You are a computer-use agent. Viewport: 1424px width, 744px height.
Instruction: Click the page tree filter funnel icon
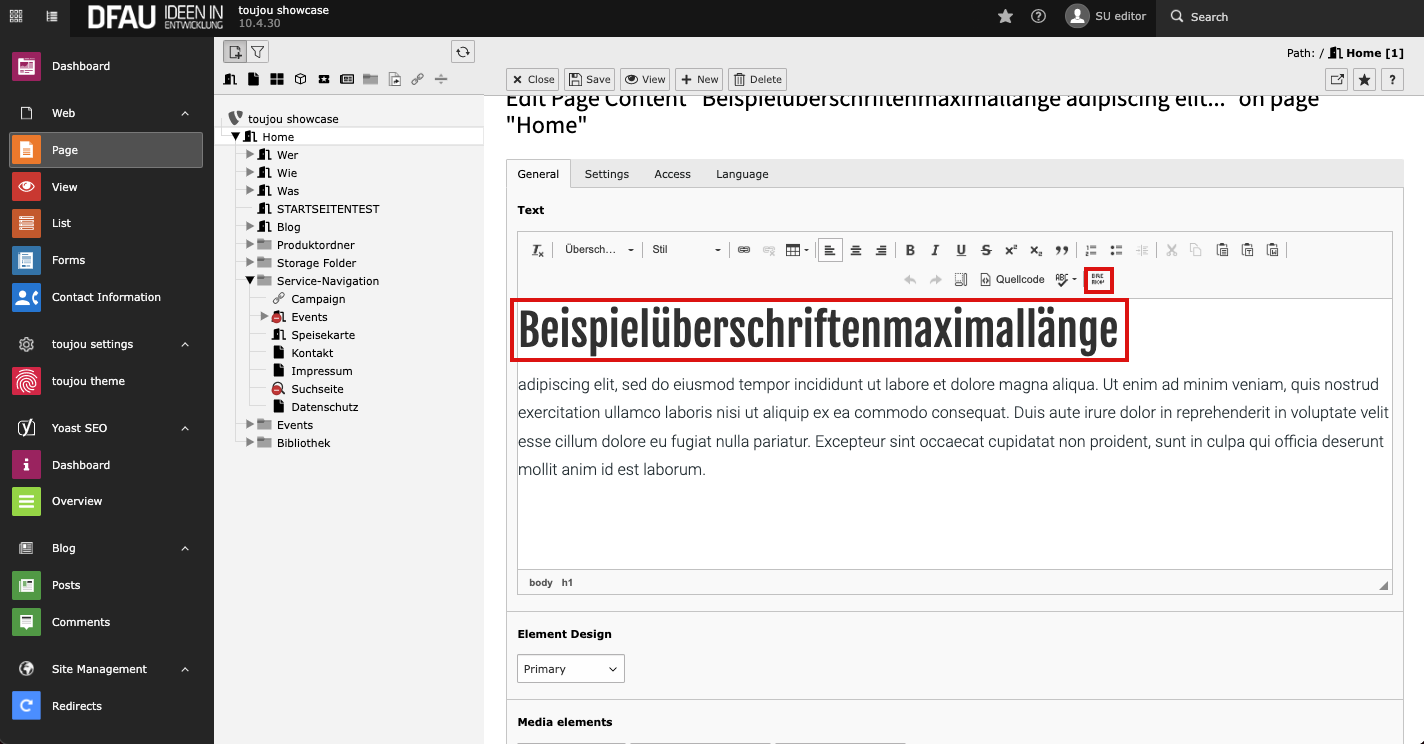click(x=257, y=52)
